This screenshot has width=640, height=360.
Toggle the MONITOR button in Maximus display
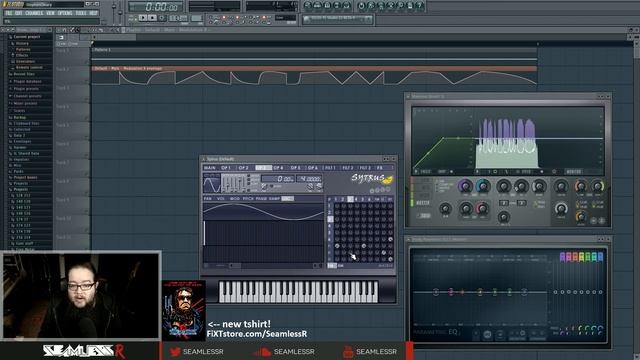tap(574, 172)
